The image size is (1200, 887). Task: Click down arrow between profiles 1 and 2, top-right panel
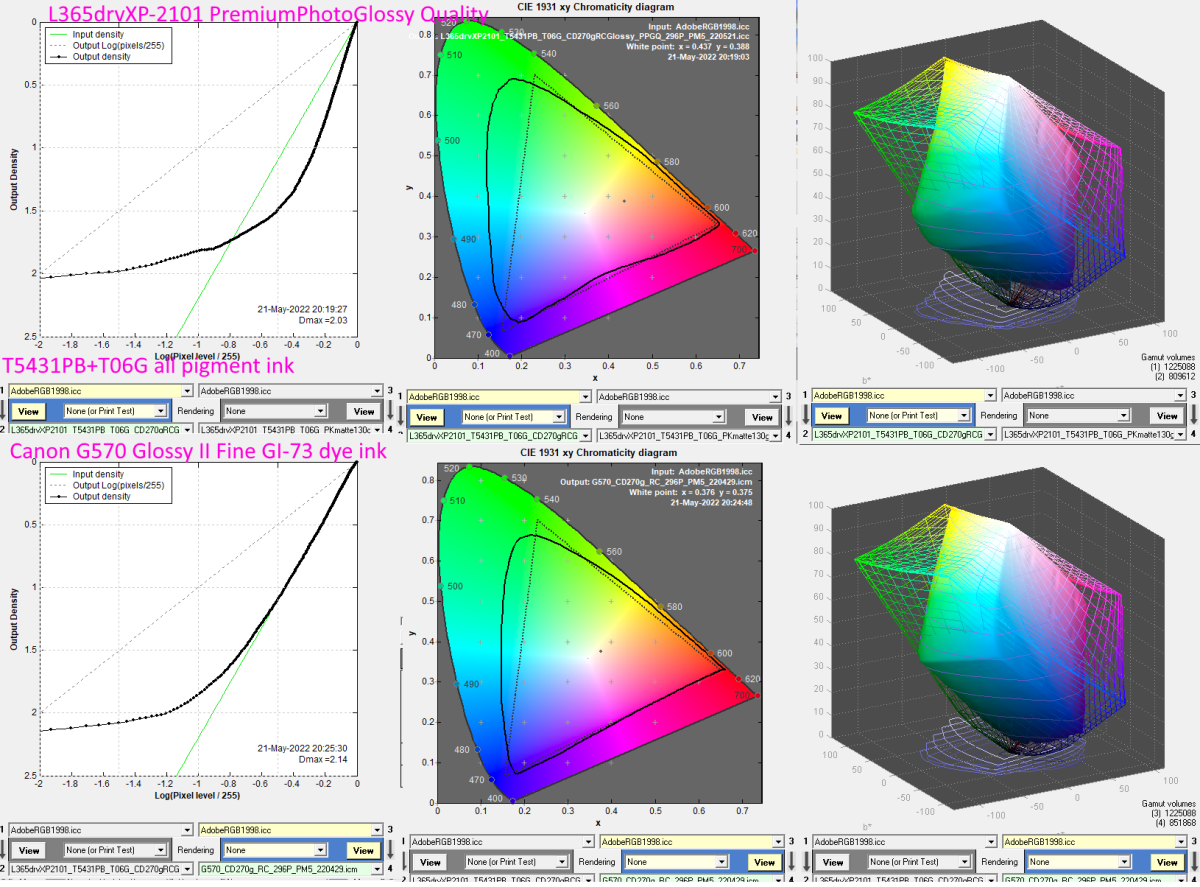click(806, 415)
